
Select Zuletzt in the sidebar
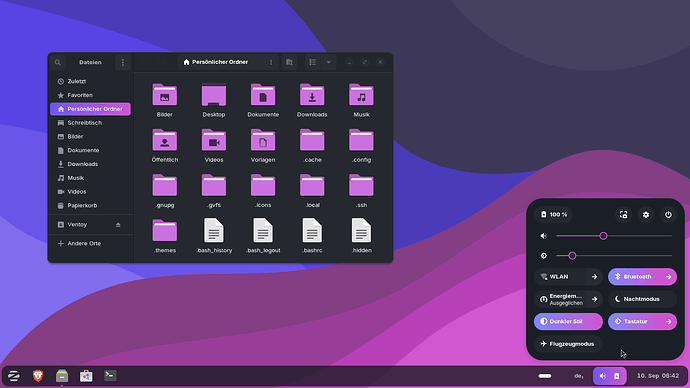[x=90, y=81]
